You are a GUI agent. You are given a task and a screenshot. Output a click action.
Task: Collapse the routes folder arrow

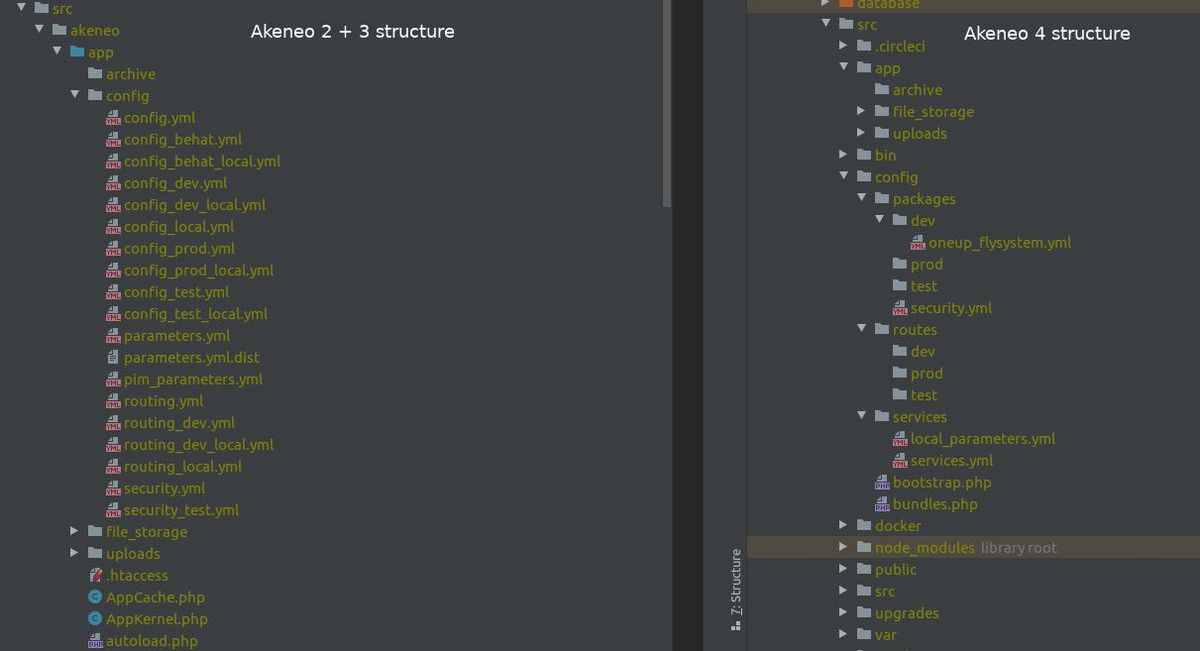pyautogui.click(x=862, y=329)
